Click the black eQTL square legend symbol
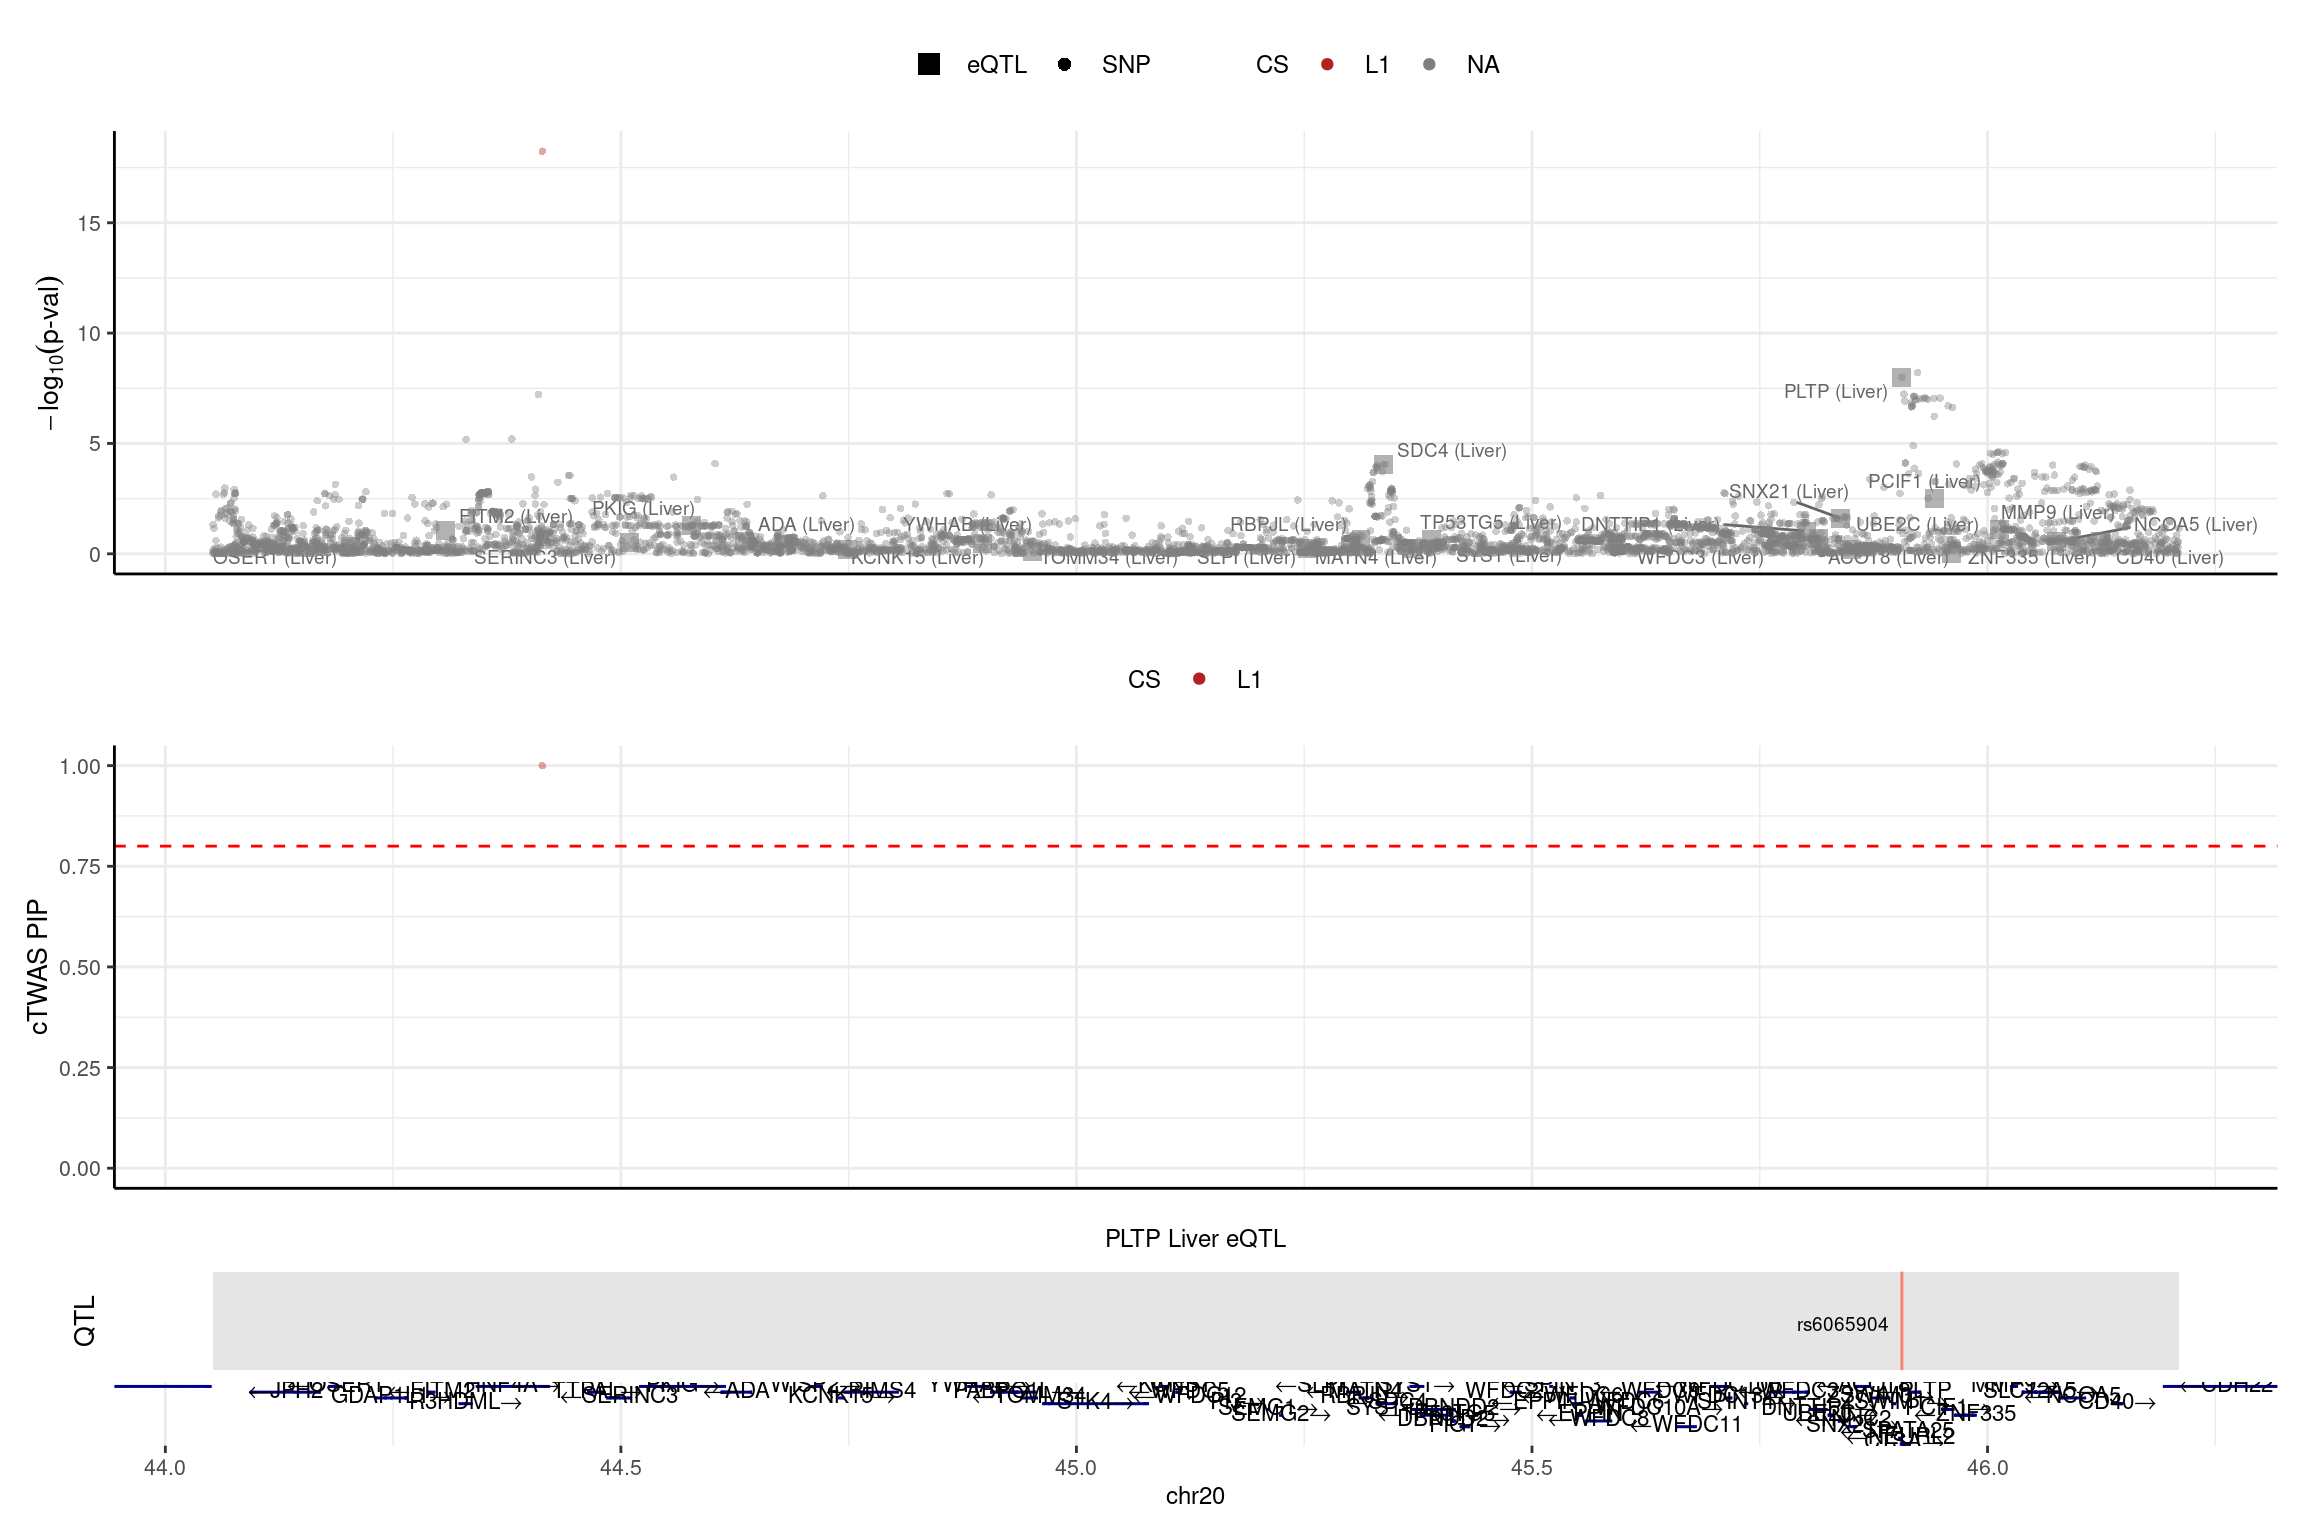 (928, 65)
